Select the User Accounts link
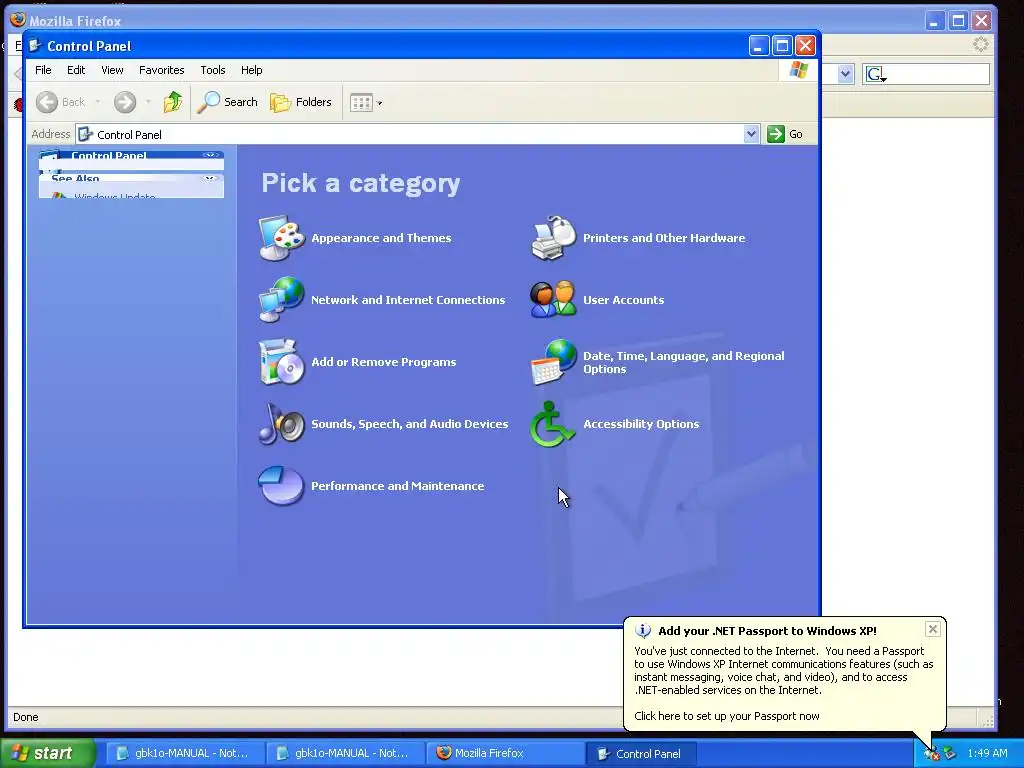The image size is (1024, 768). [624, 300]
